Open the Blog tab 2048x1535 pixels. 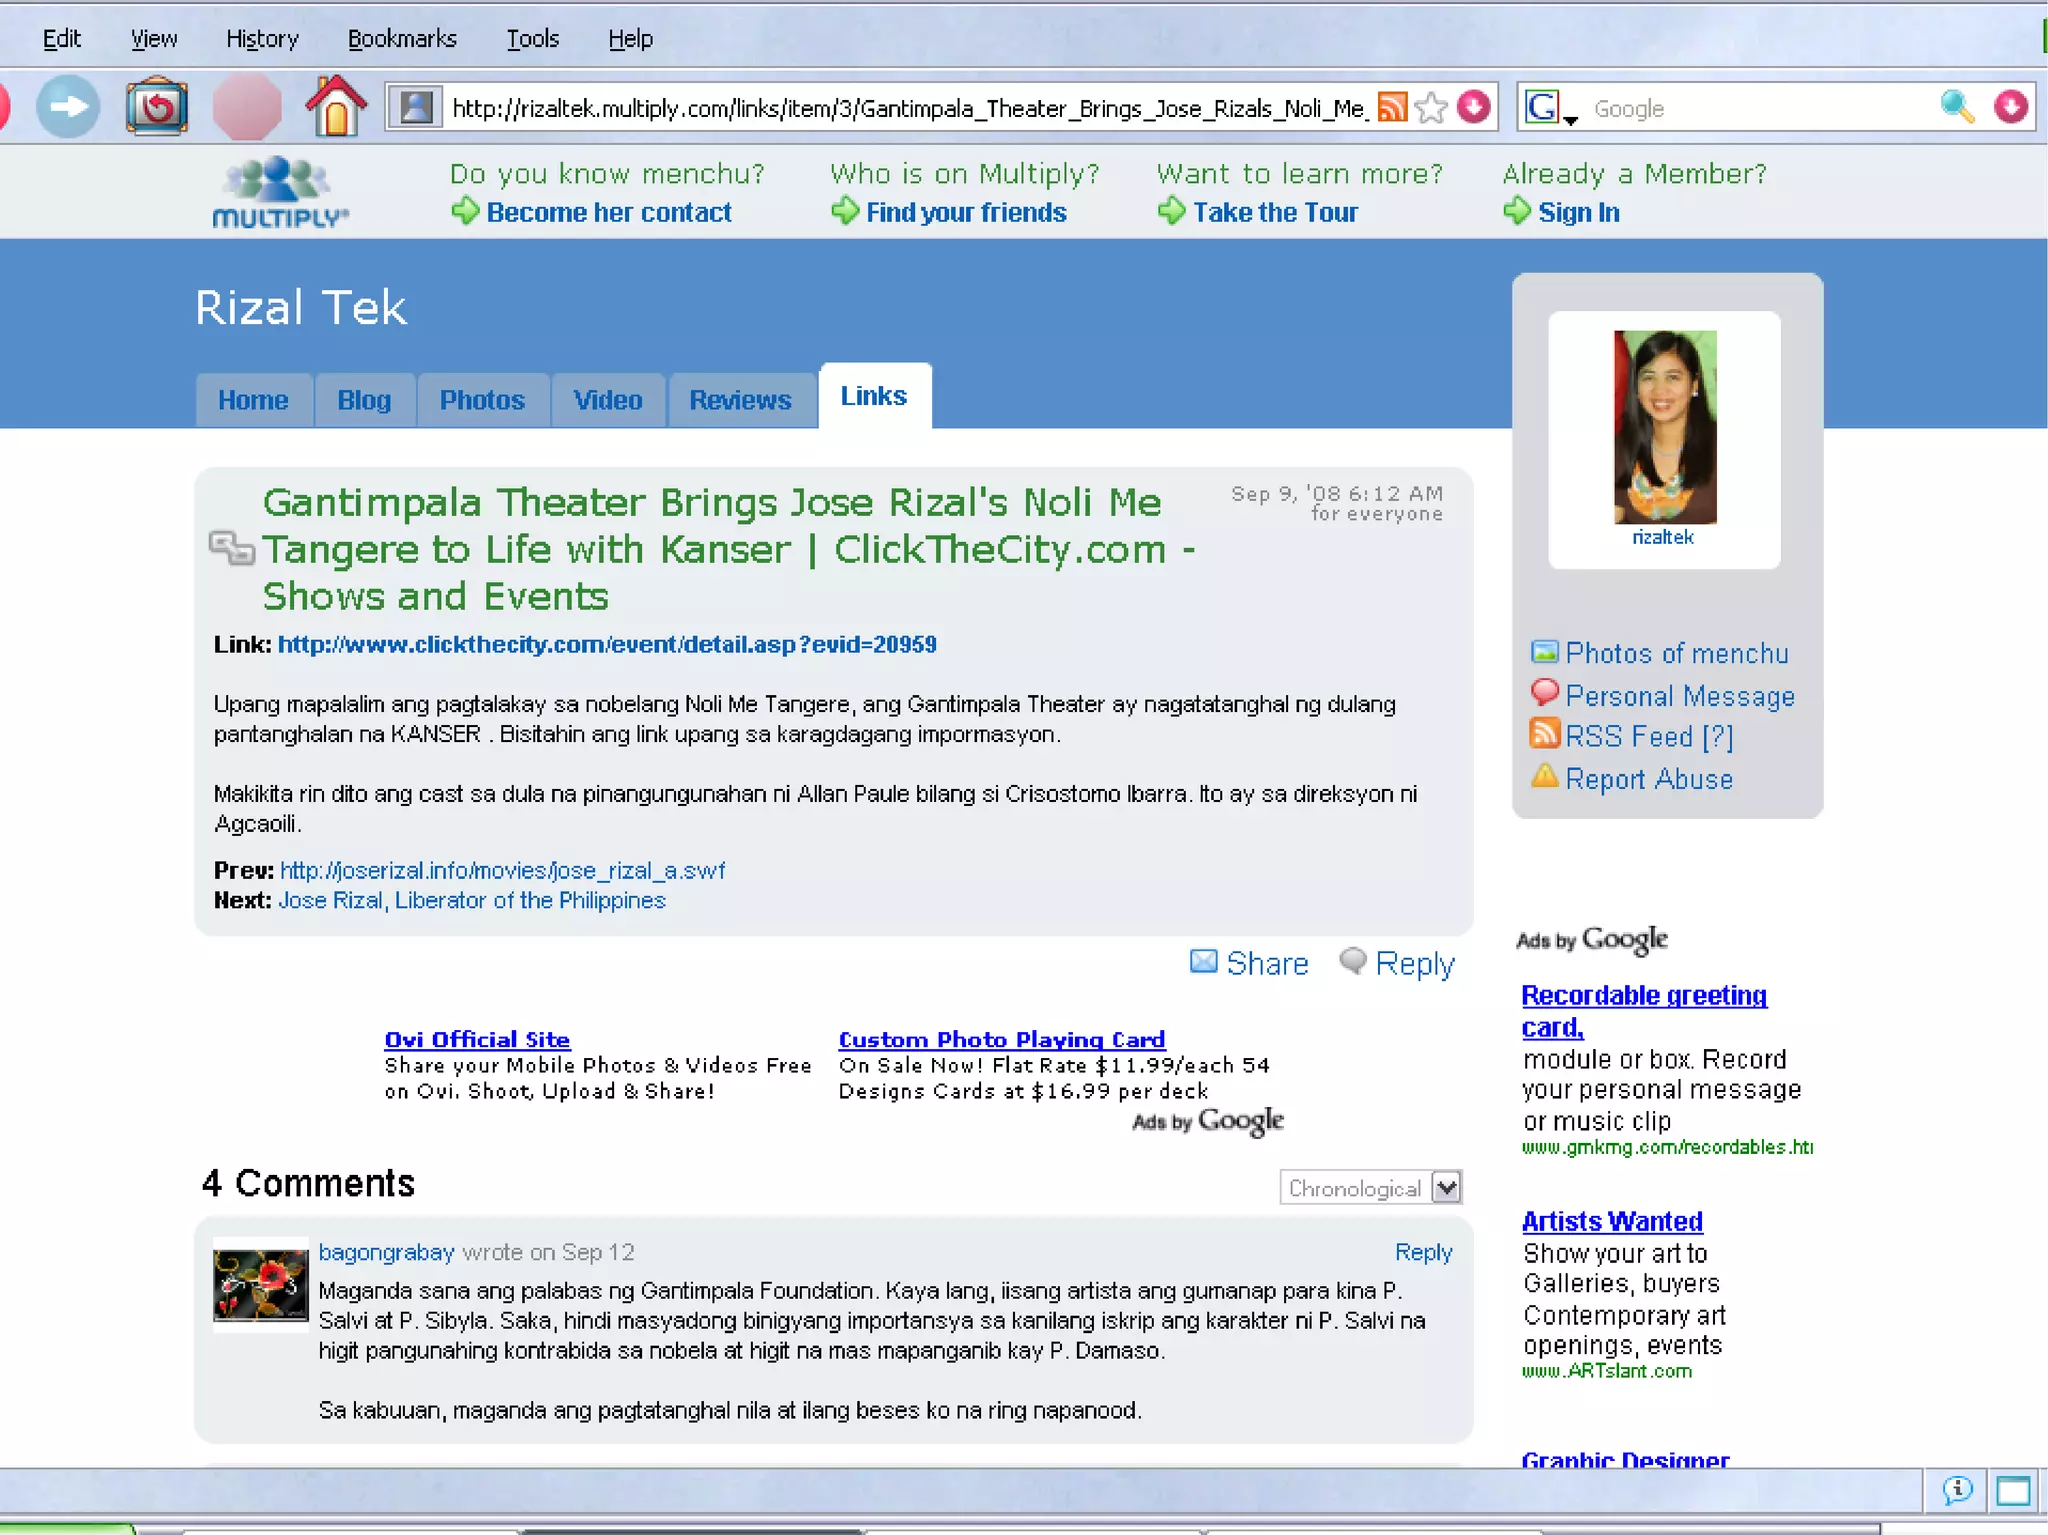coord(364,400)
